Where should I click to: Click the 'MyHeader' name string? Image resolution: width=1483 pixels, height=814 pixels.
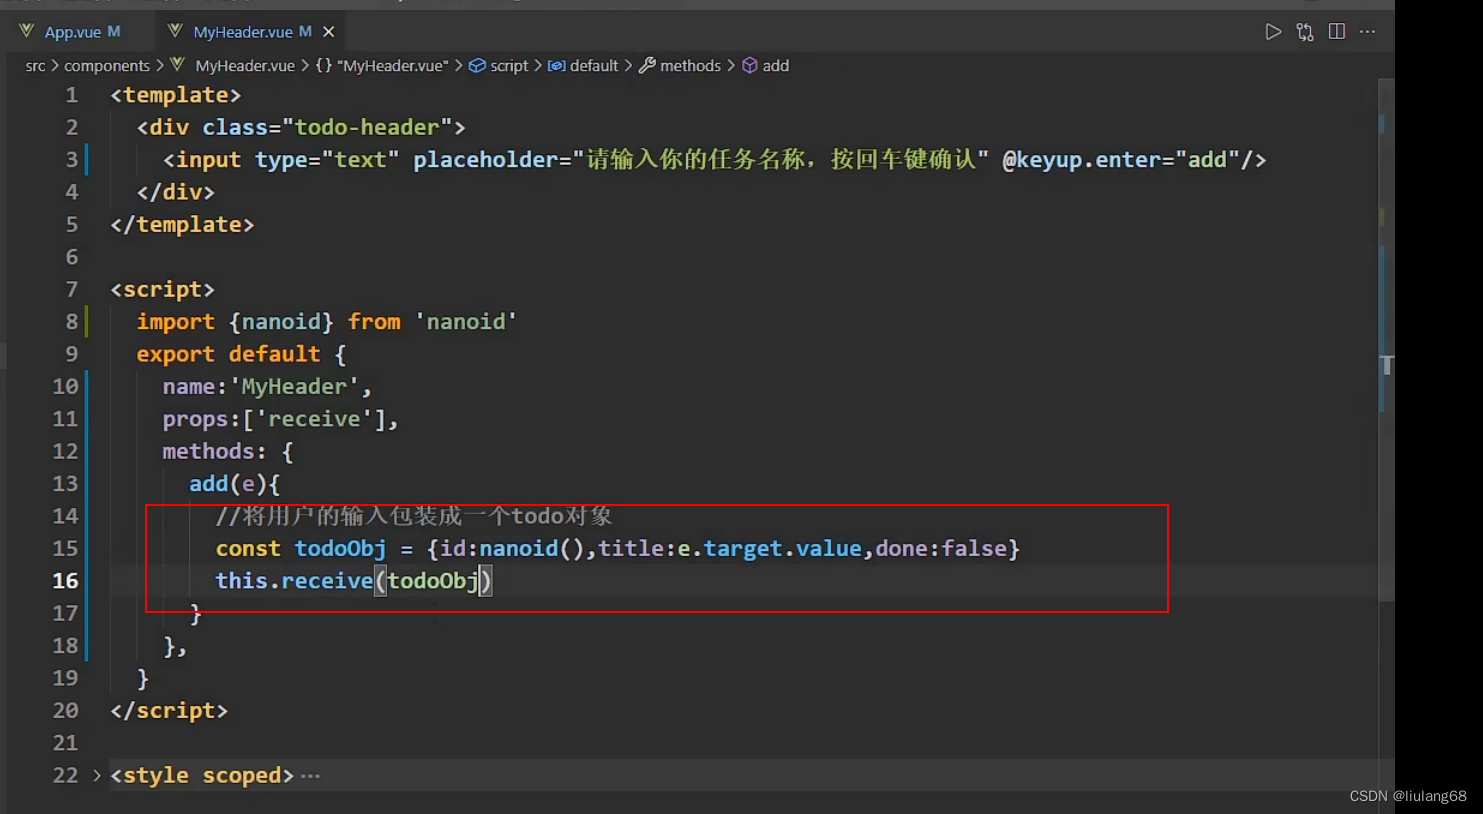pyautogui.click(x=295, y=387)
